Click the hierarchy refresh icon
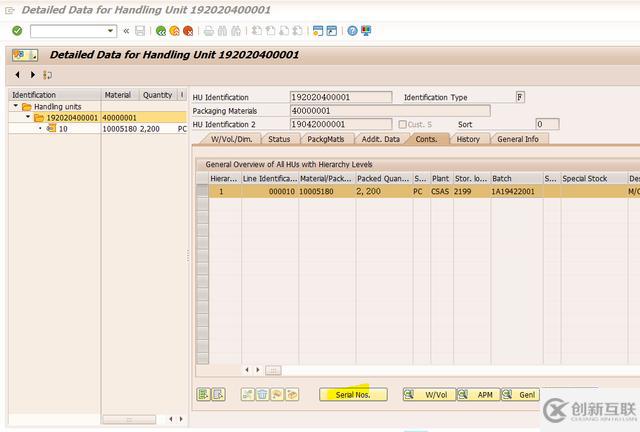 coord(47,75)
